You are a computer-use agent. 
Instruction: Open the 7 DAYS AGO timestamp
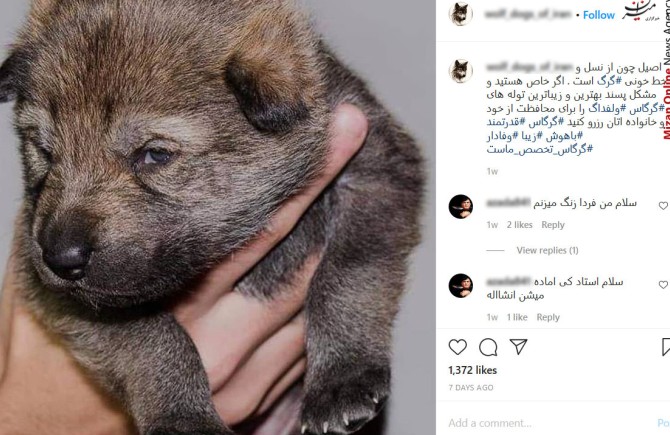471,388
